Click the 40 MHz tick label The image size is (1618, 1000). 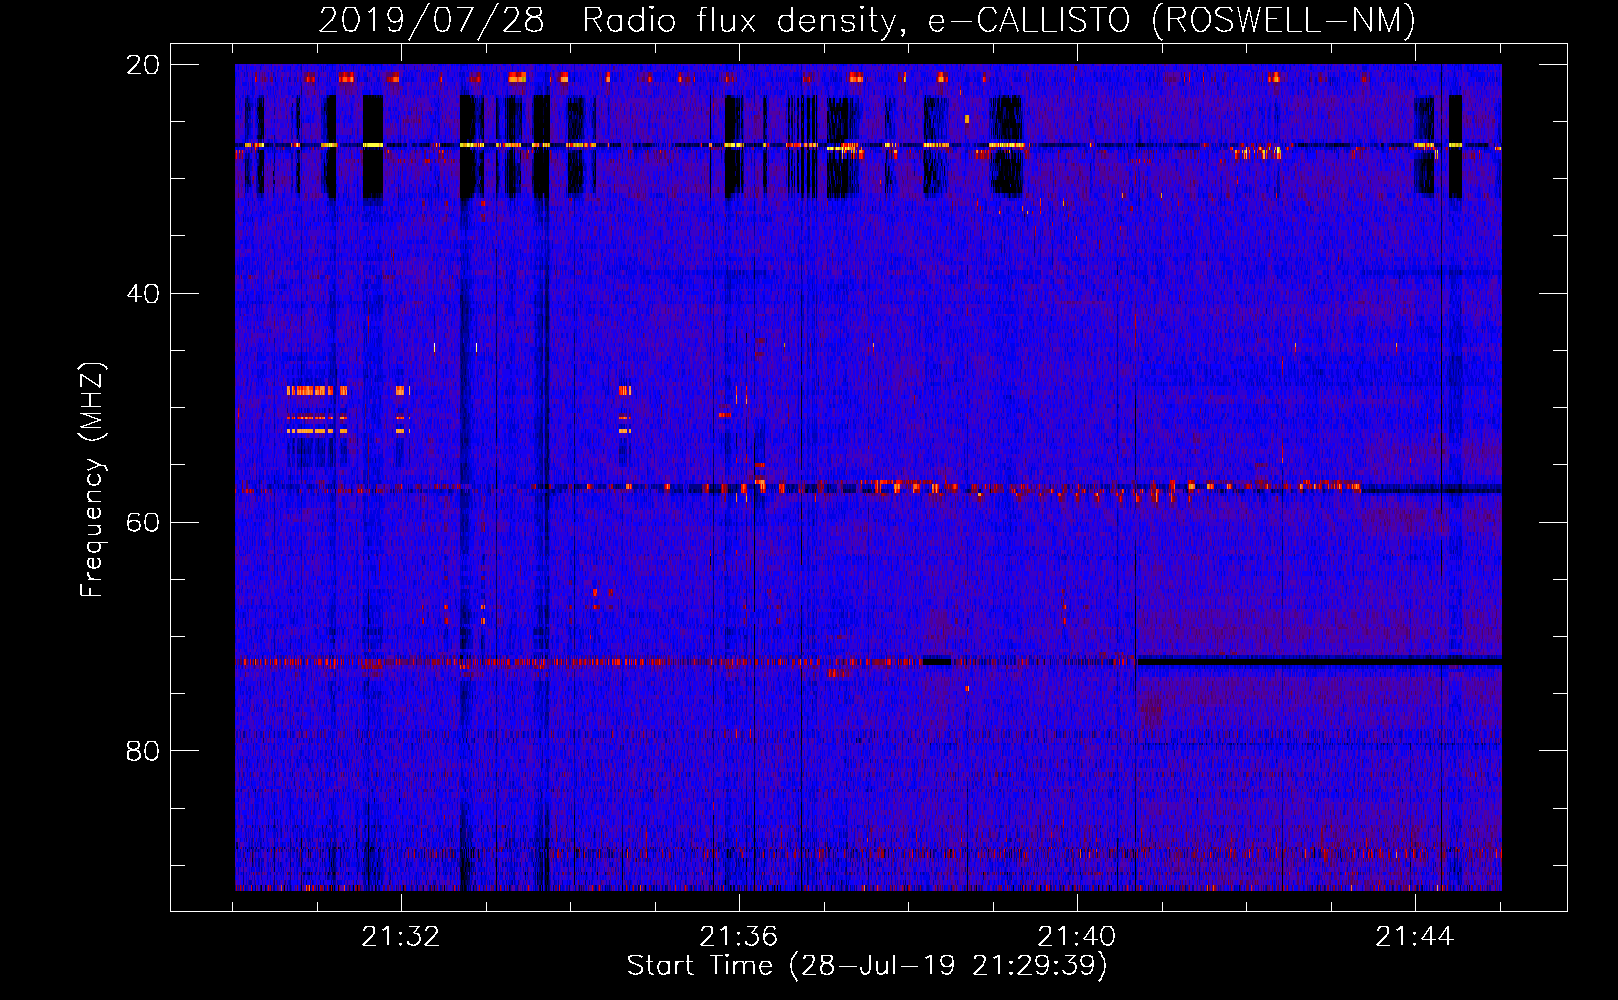click(x=143, y=294)
